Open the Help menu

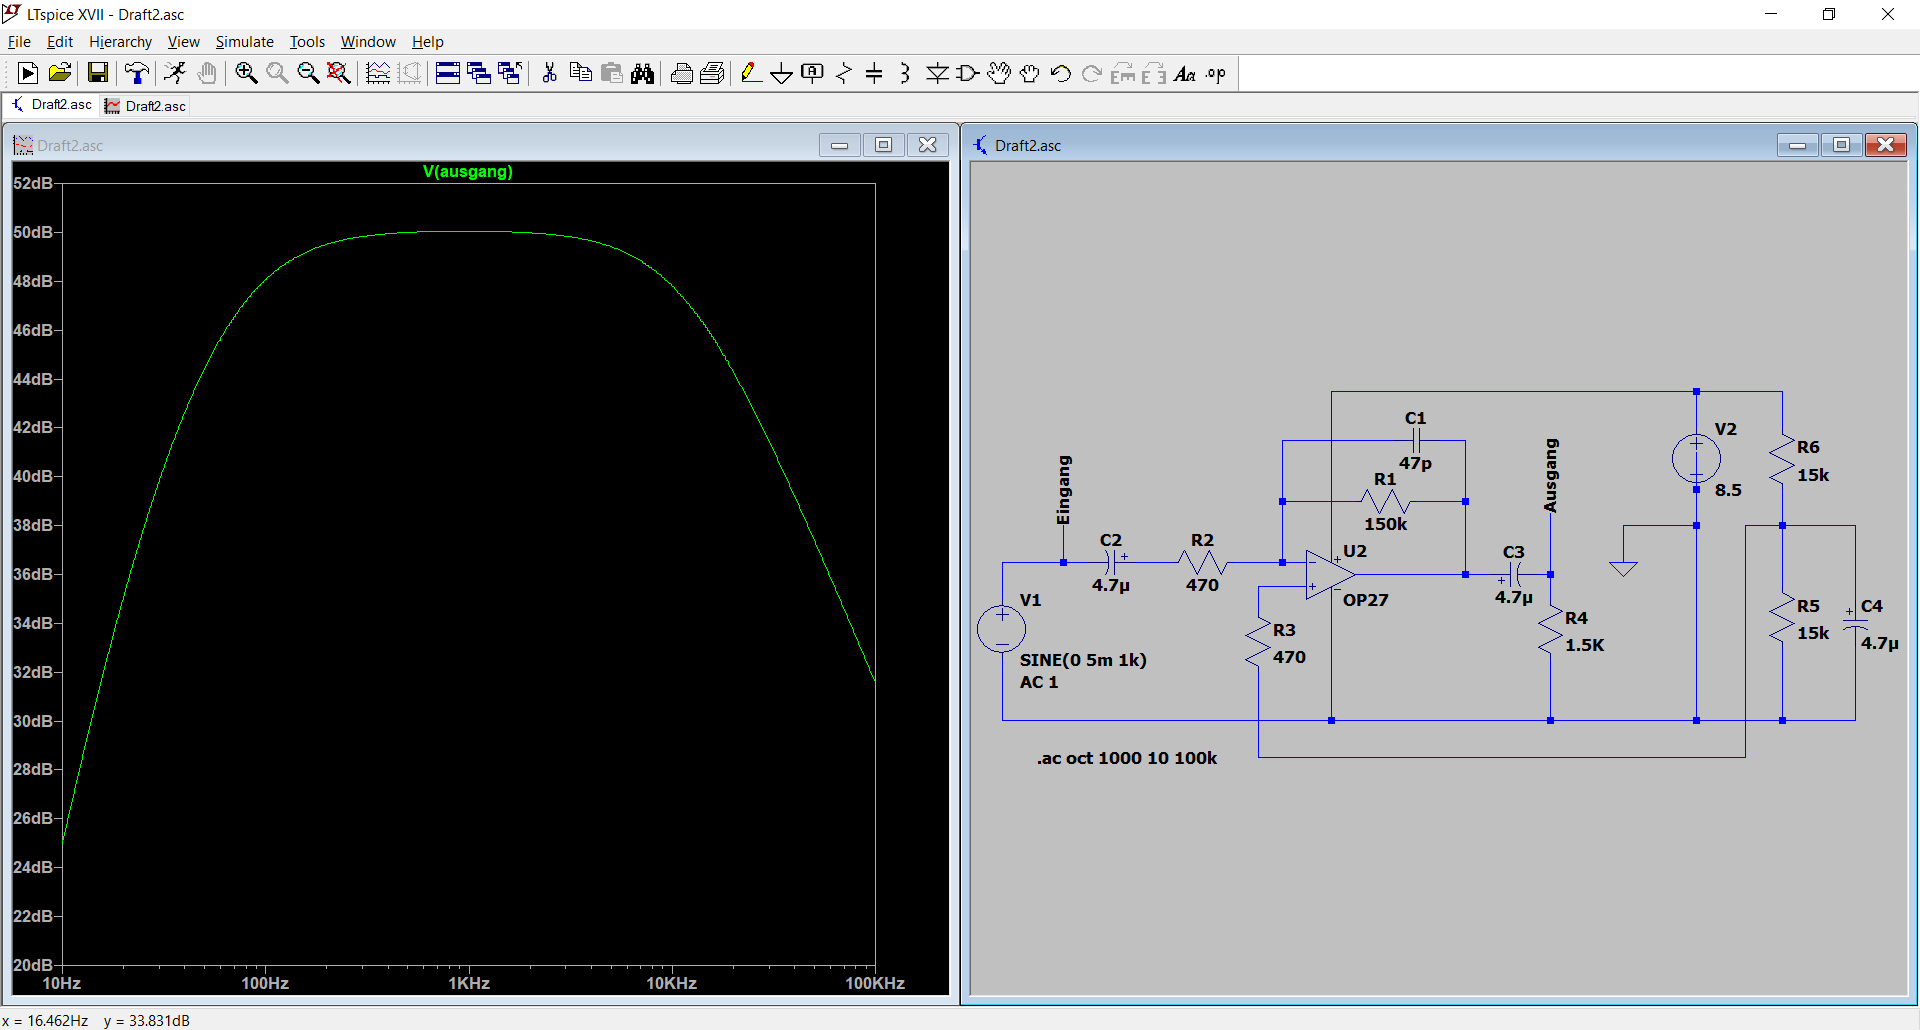[x=427, y=42]
